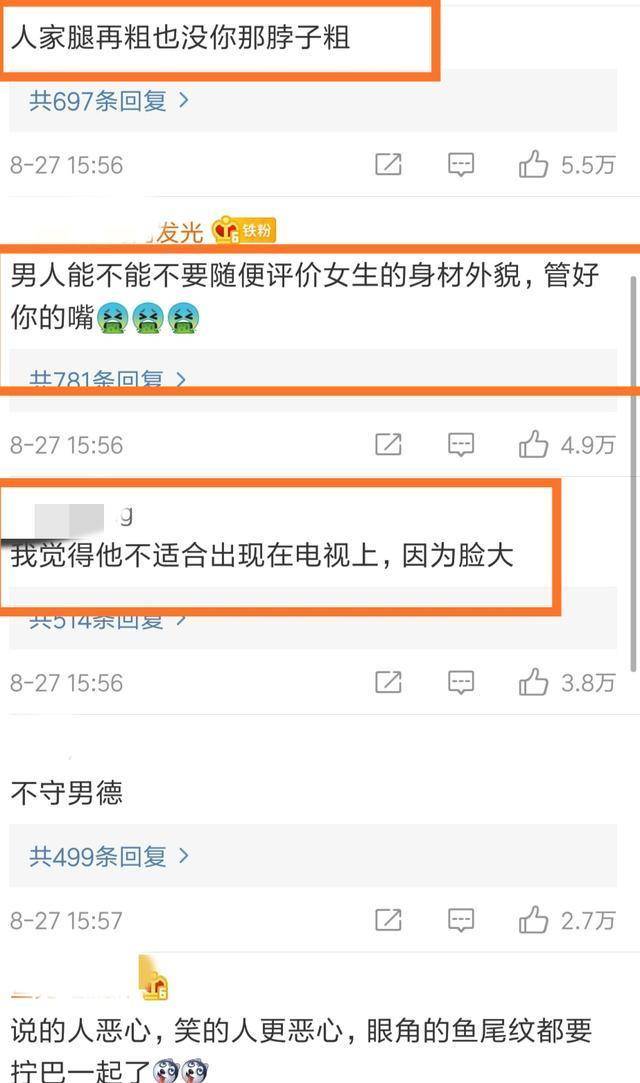Repost the comment with 3.8万 likes
Image resolution: width=640 pixels, height=1083 pixels.
tap(388, 682)
